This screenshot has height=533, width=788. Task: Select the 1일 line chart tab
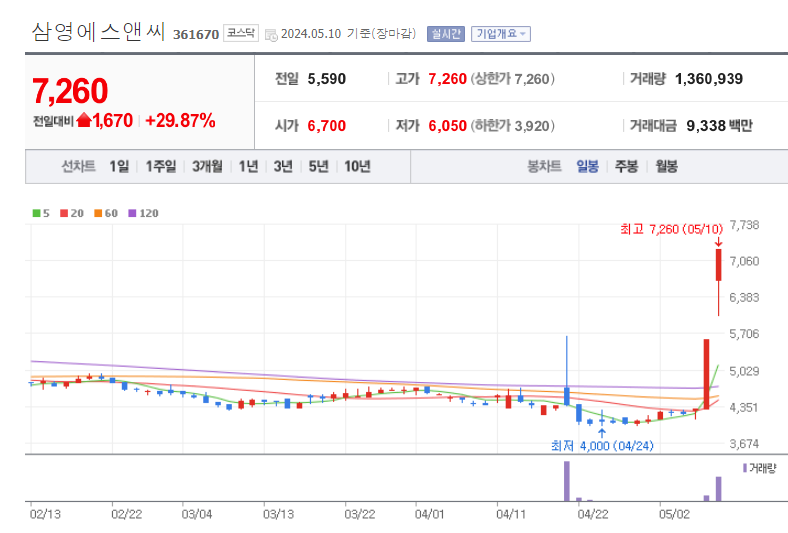click(x=119, y=166)
